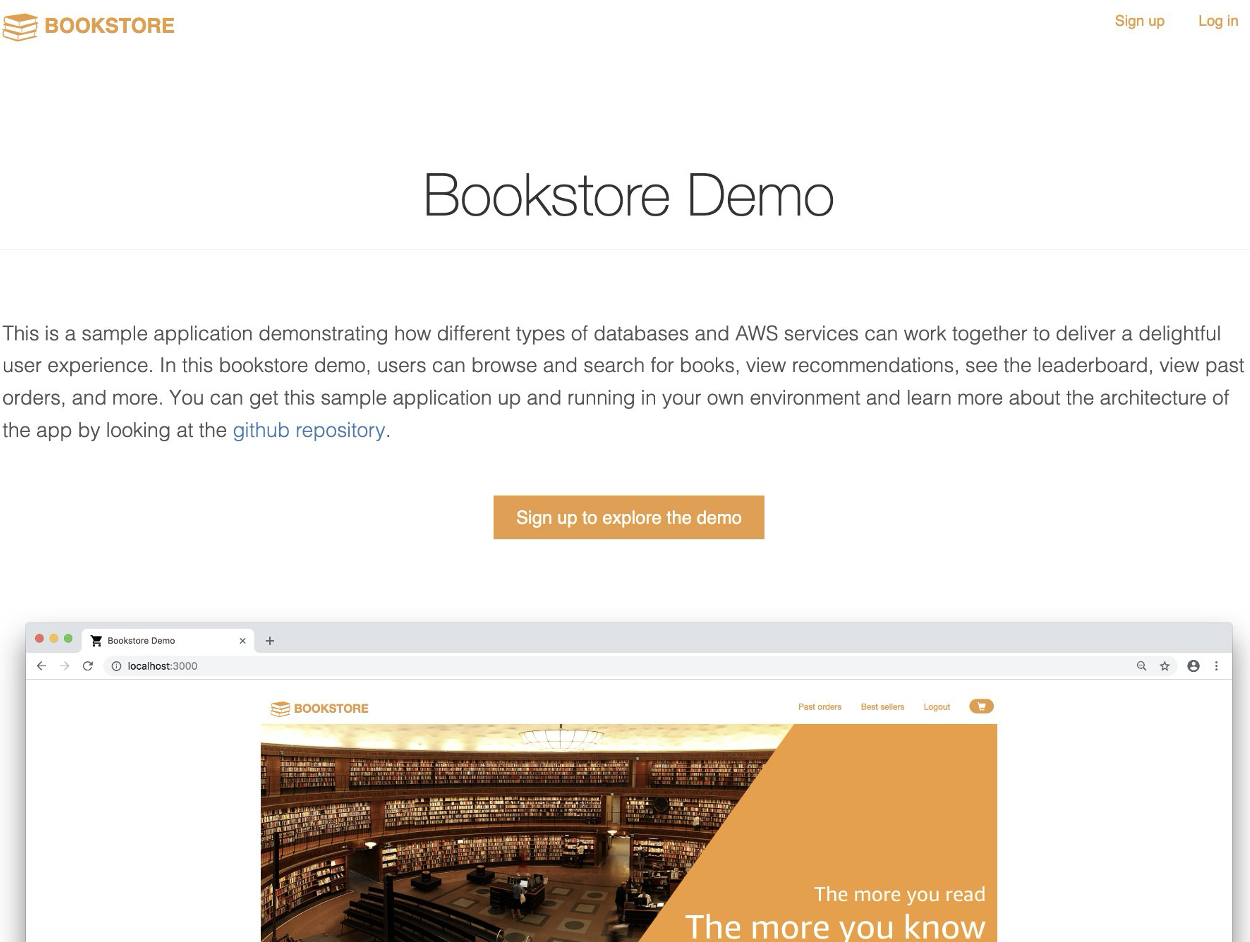This screenshot has height=942, width=1250.
Task: Click Best sellers in the demo navigation
Action: tap(882, 707)
